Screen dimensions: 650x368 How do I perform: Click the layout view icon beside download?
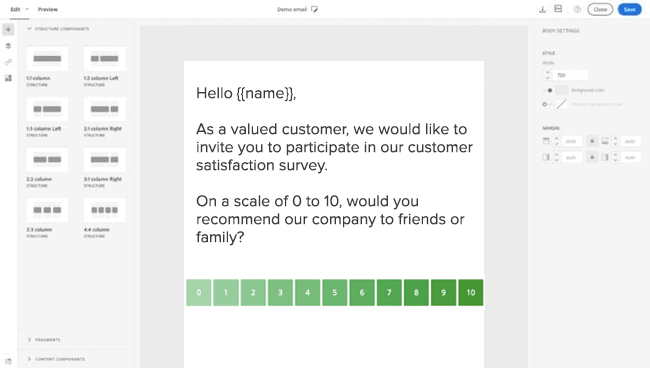[558, 9]
